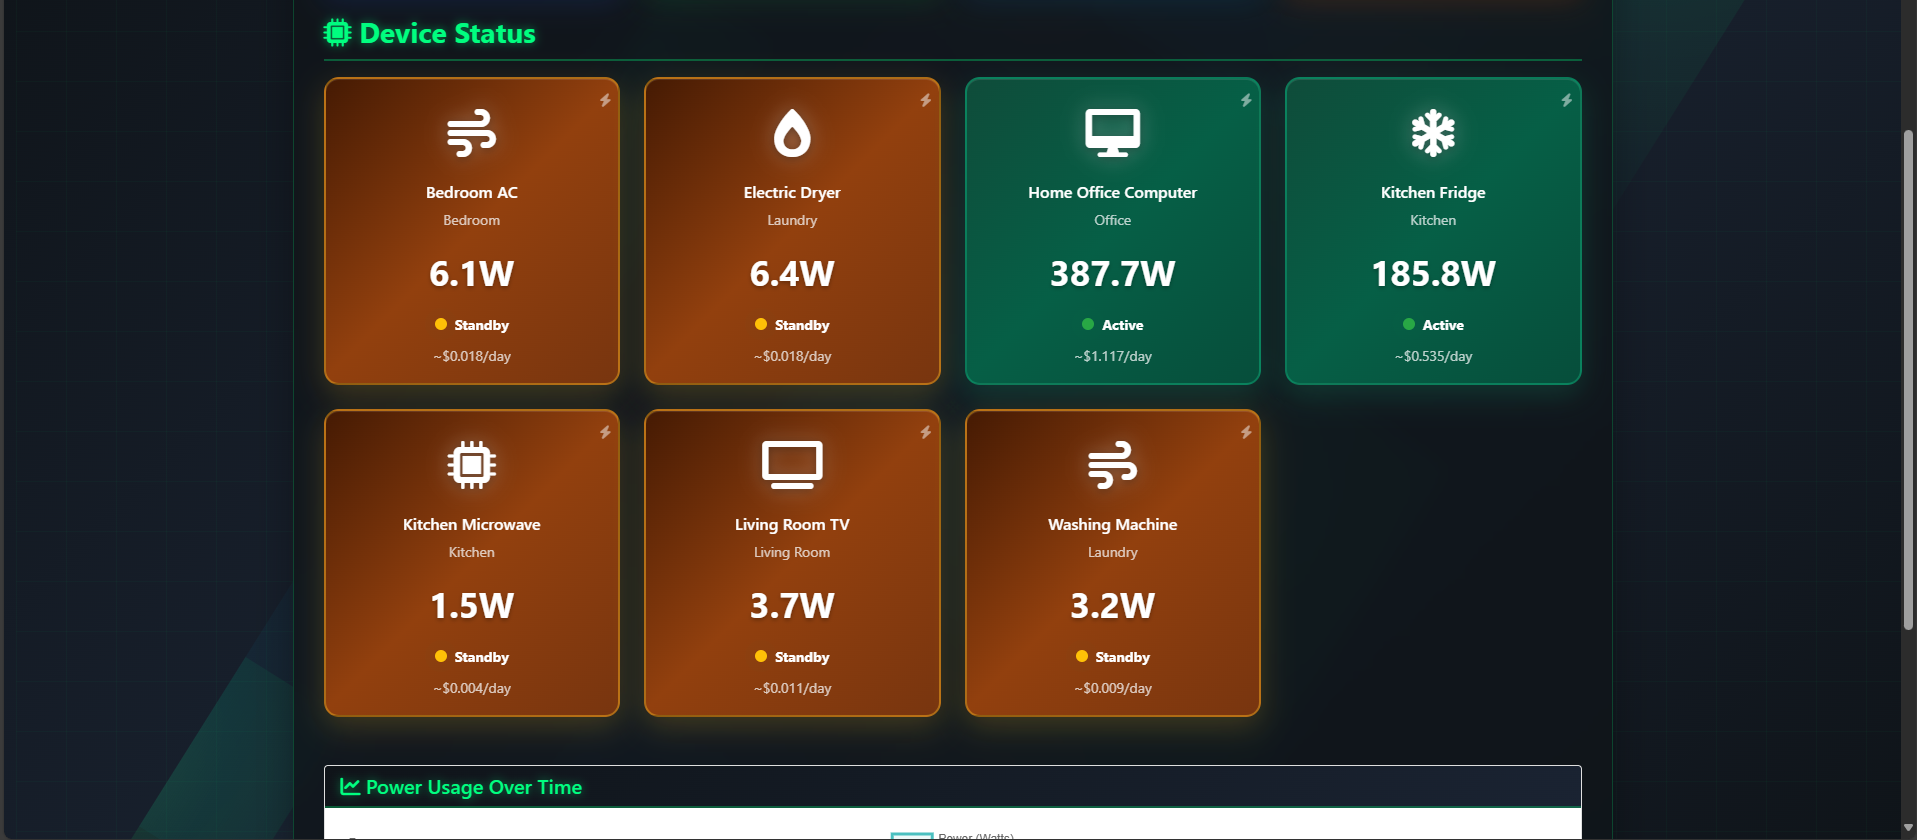Click the ~$0.011/day cost estimate
Image resolution: width=1917 pixels, height=840 pixels.
coord(792,688)
